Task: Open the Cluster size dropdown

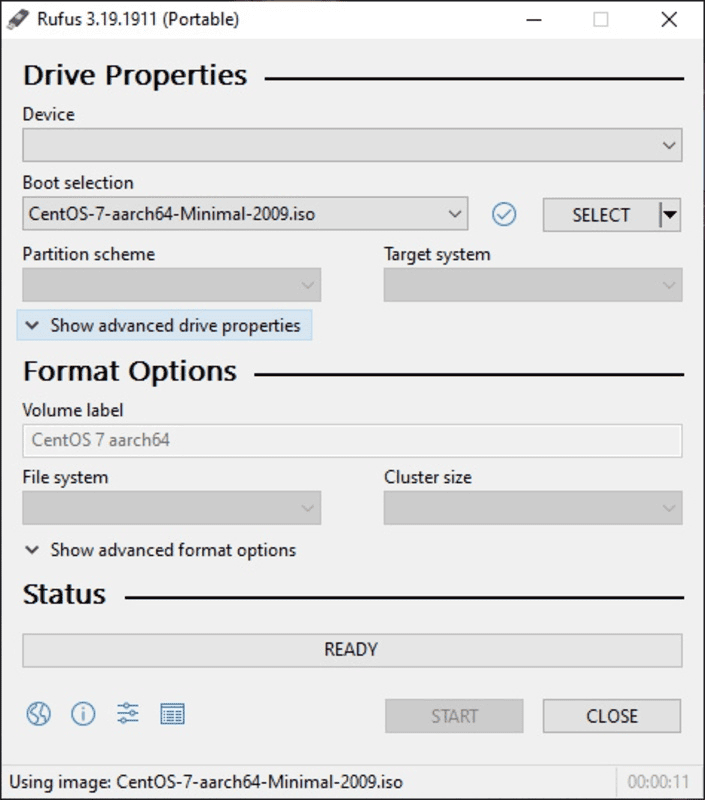Action: [533, 508]
